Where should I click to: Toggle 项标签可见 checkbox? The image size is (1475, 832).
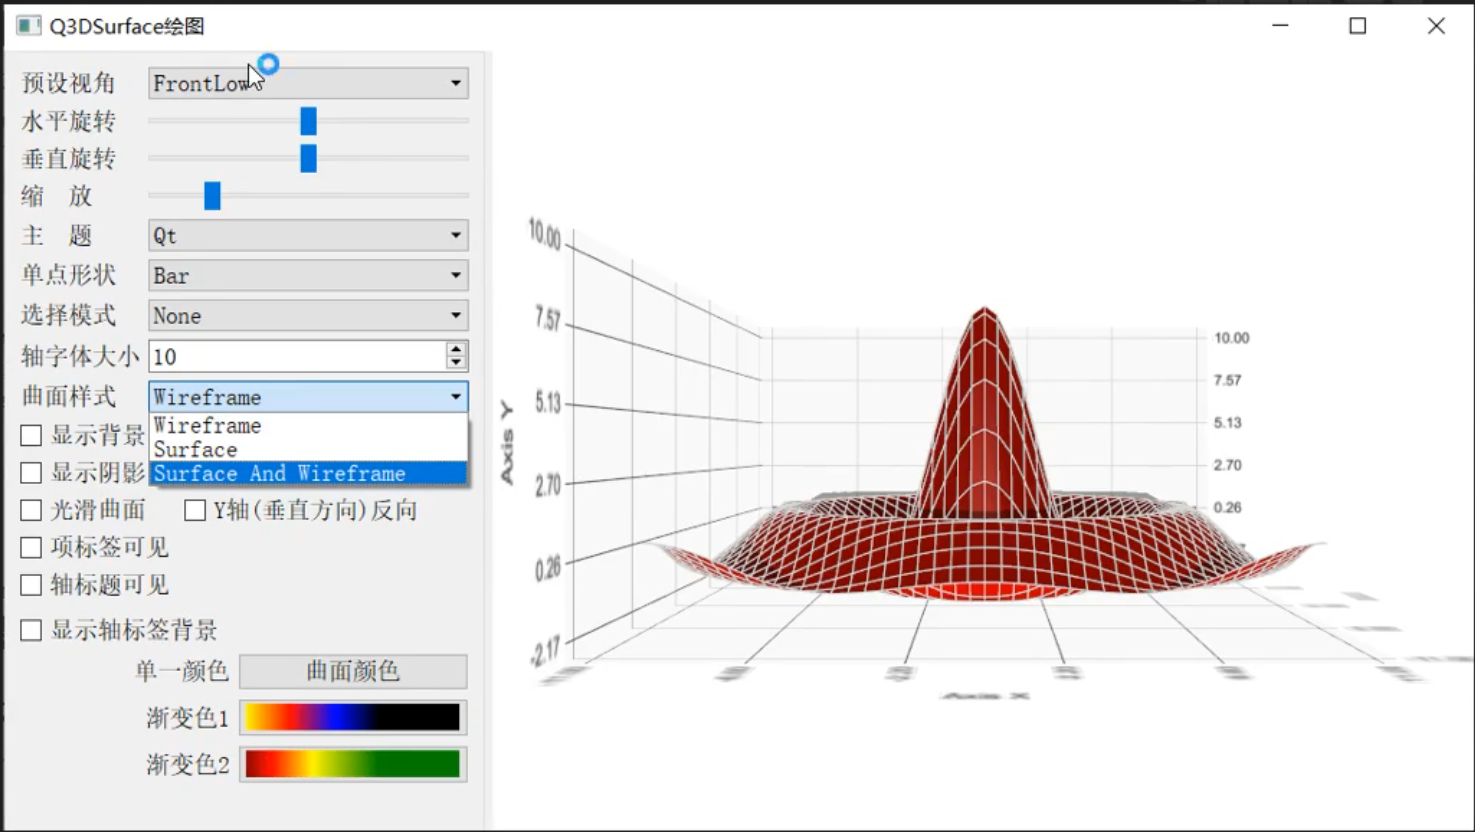(x=32, y=548)
